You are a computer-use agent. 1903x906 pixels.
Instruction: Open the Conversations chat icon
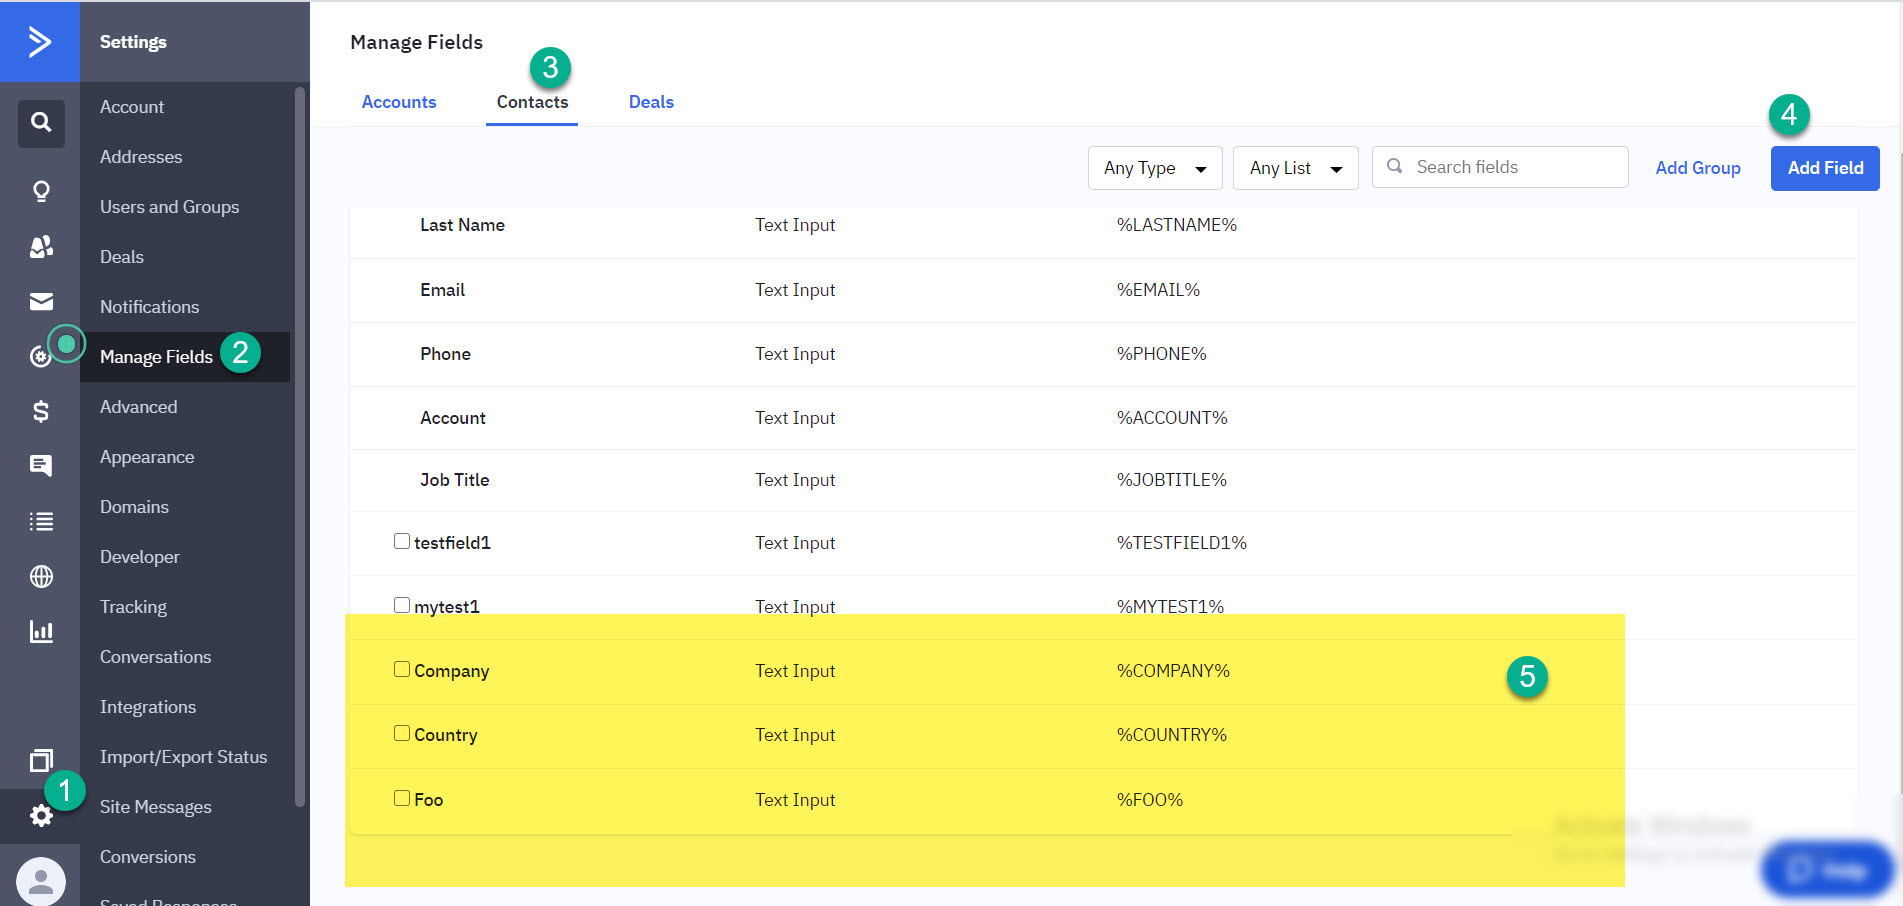point(41,465)
